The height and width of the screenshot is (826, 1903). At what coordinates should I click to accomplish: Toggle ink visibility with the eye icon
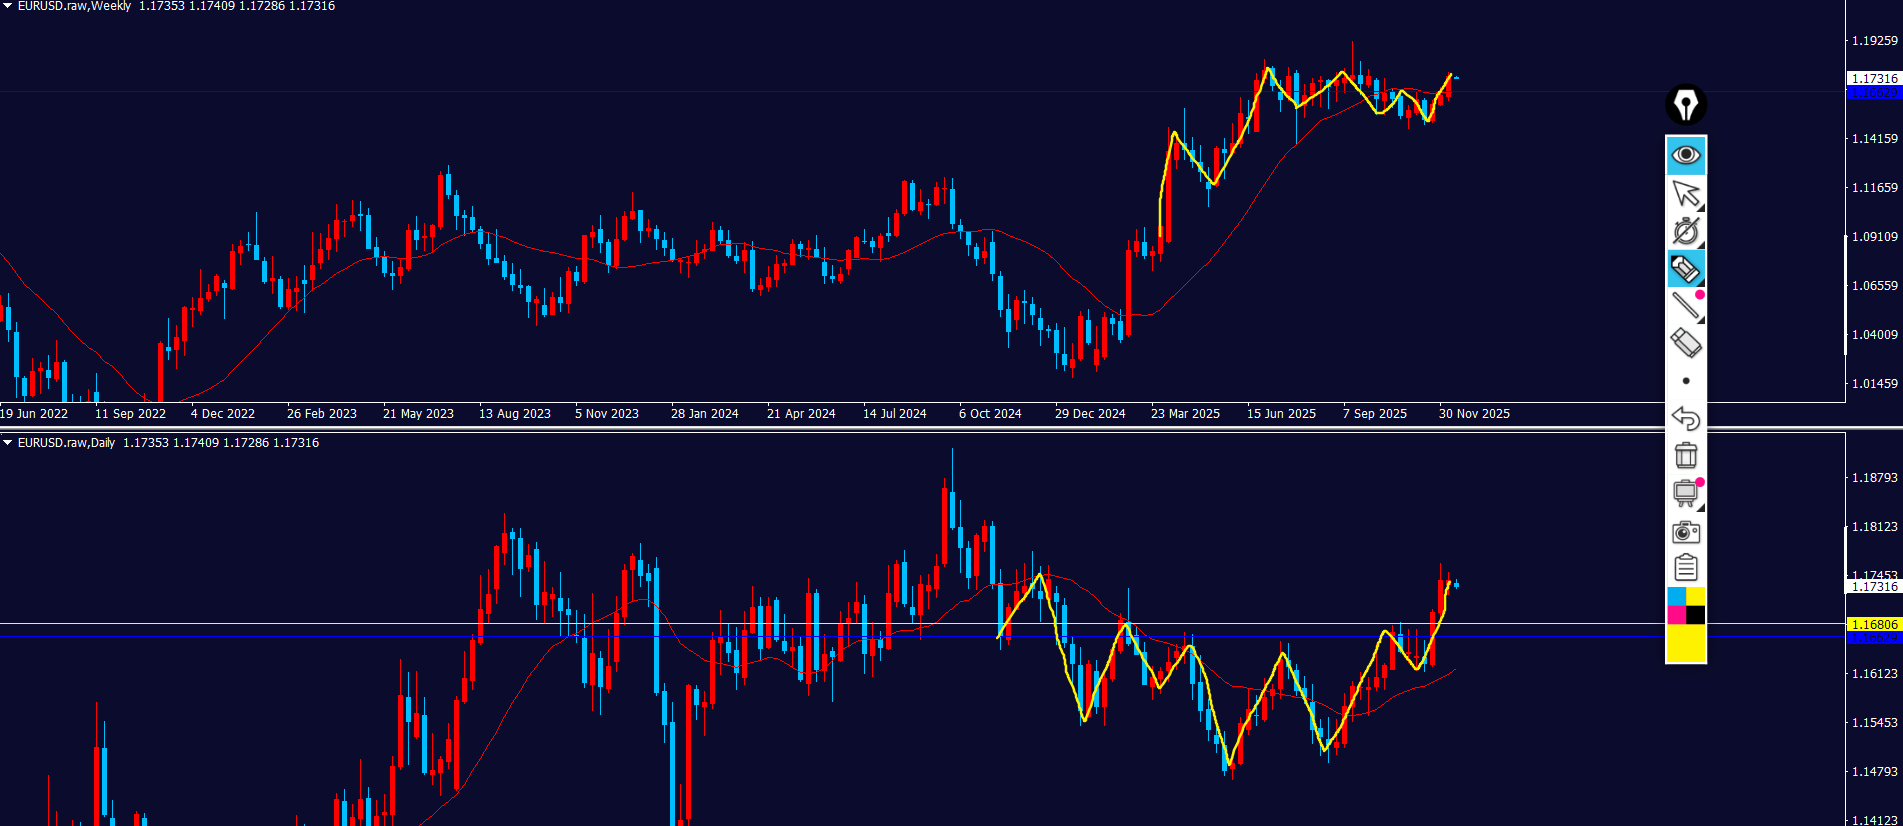1686,155
